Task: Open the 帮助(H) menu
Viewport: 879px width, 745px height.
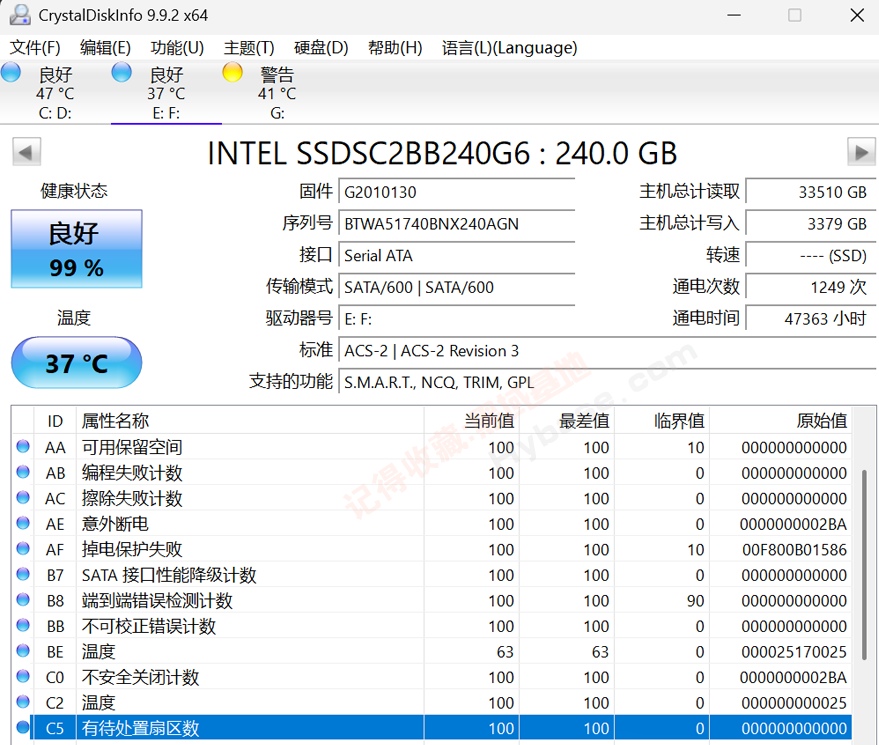Action: pyautogui.click(x=395, y=48)
